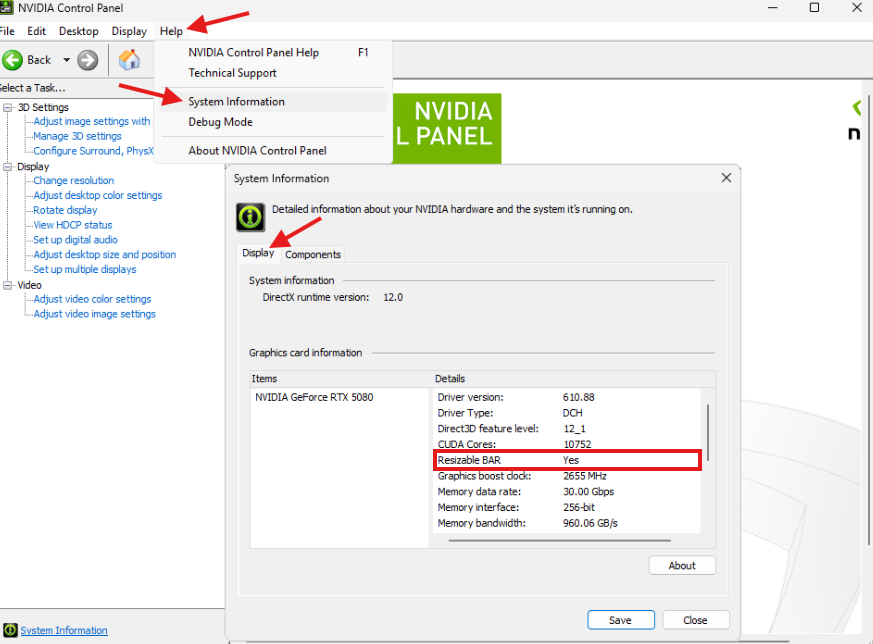
Task: Click the DirectX runtime version value 12.0
Action: click(x=393, y=297)
